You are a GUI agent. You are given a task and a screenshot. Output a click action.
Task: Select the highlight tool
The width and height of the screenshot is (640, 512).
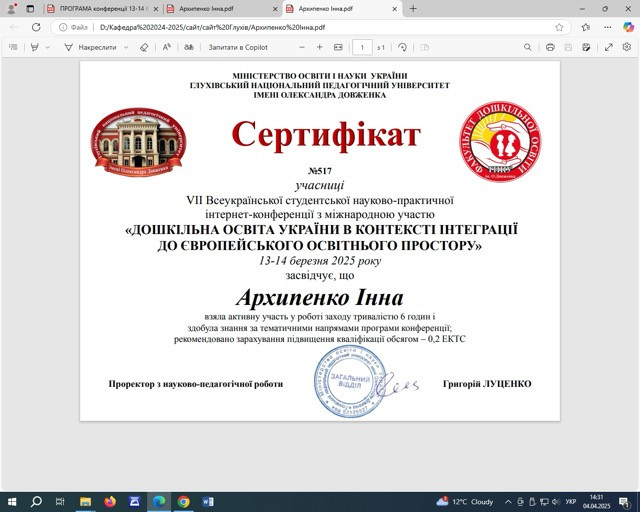(35, 47)
